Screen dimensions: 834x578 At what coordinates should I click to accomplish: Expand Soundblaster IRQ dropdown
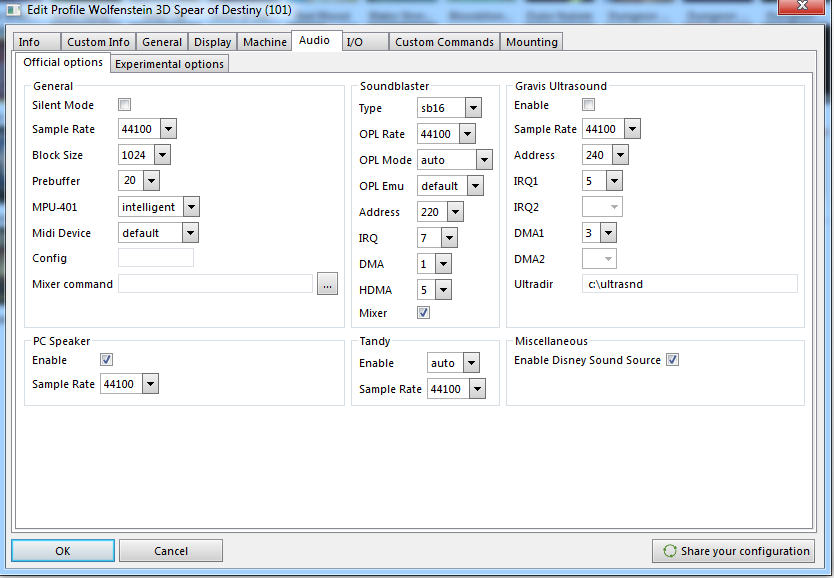coord(449,238)
